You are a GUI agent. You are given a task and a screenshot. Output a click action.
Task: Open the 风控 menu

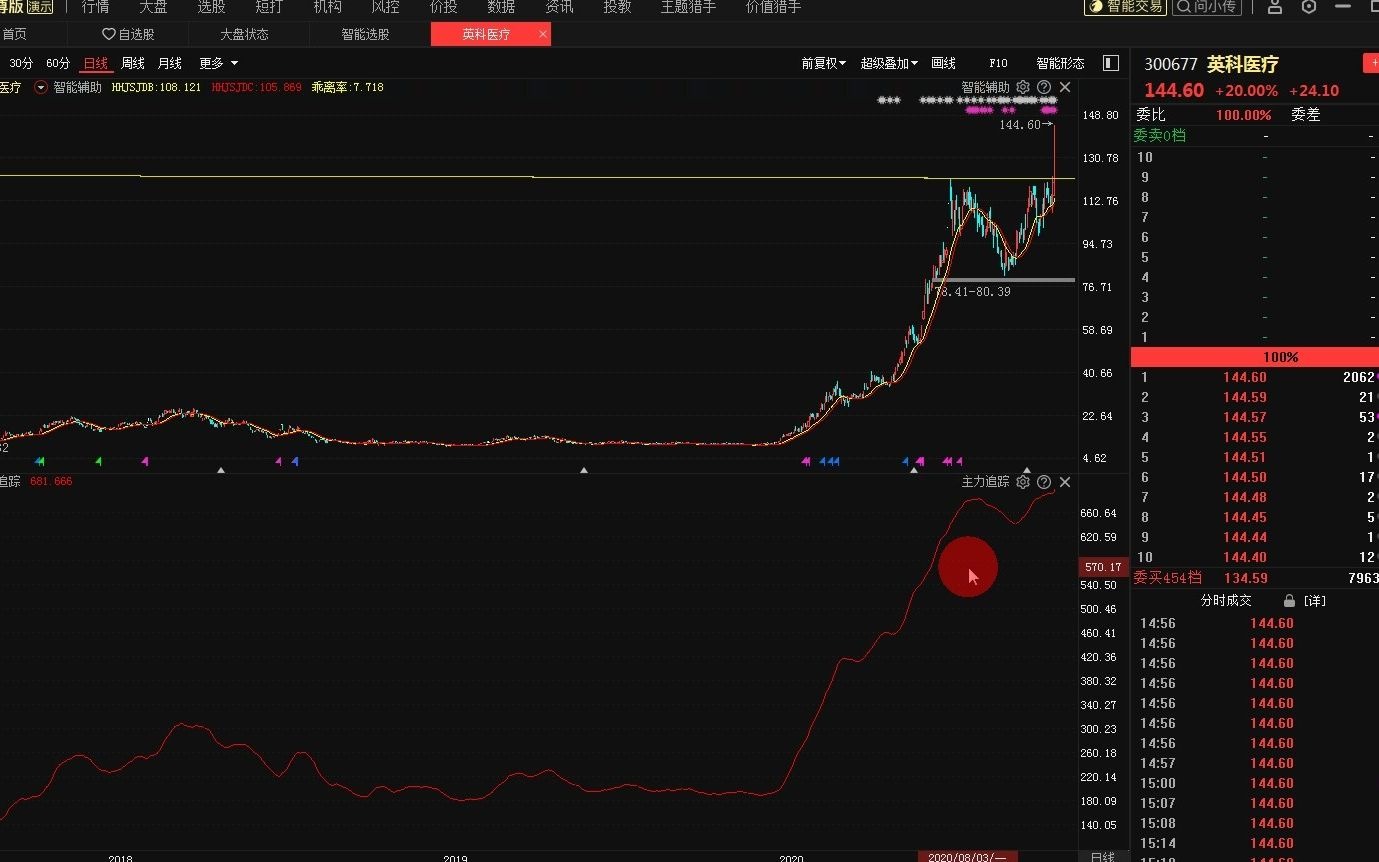point(385,7)
